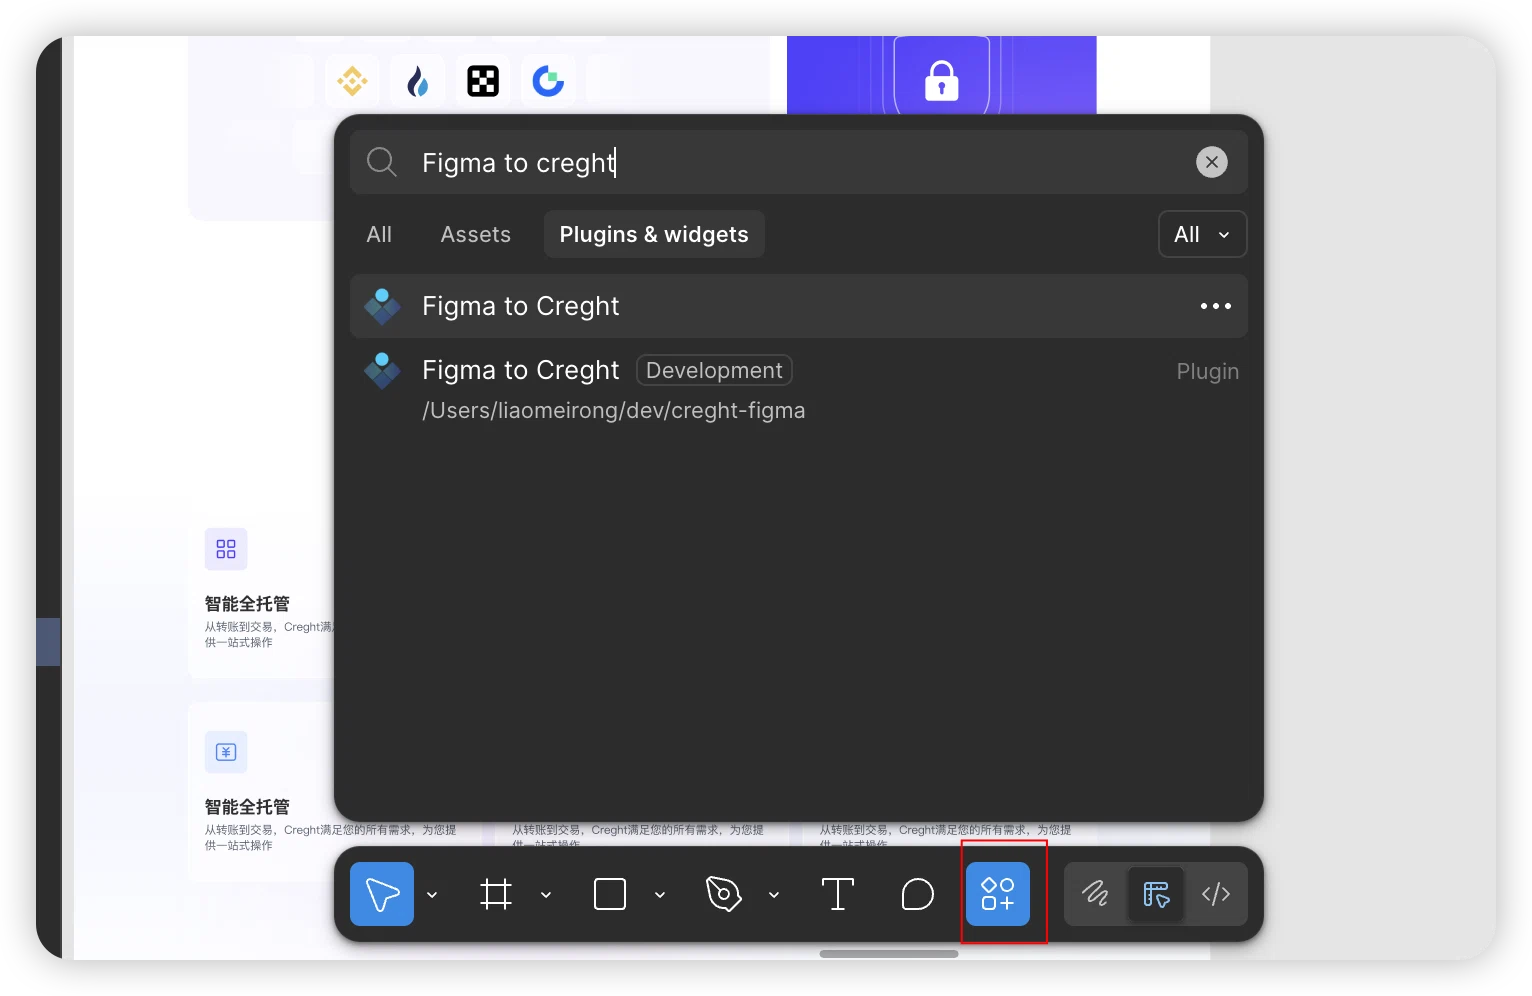Expand Frame tool options arrow

(546, 895)
